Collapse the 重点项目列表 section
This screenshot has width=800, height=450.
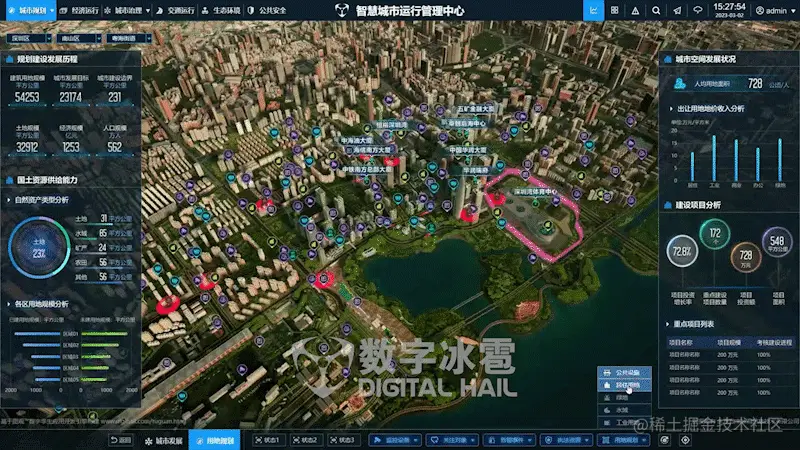click(667, 324)
